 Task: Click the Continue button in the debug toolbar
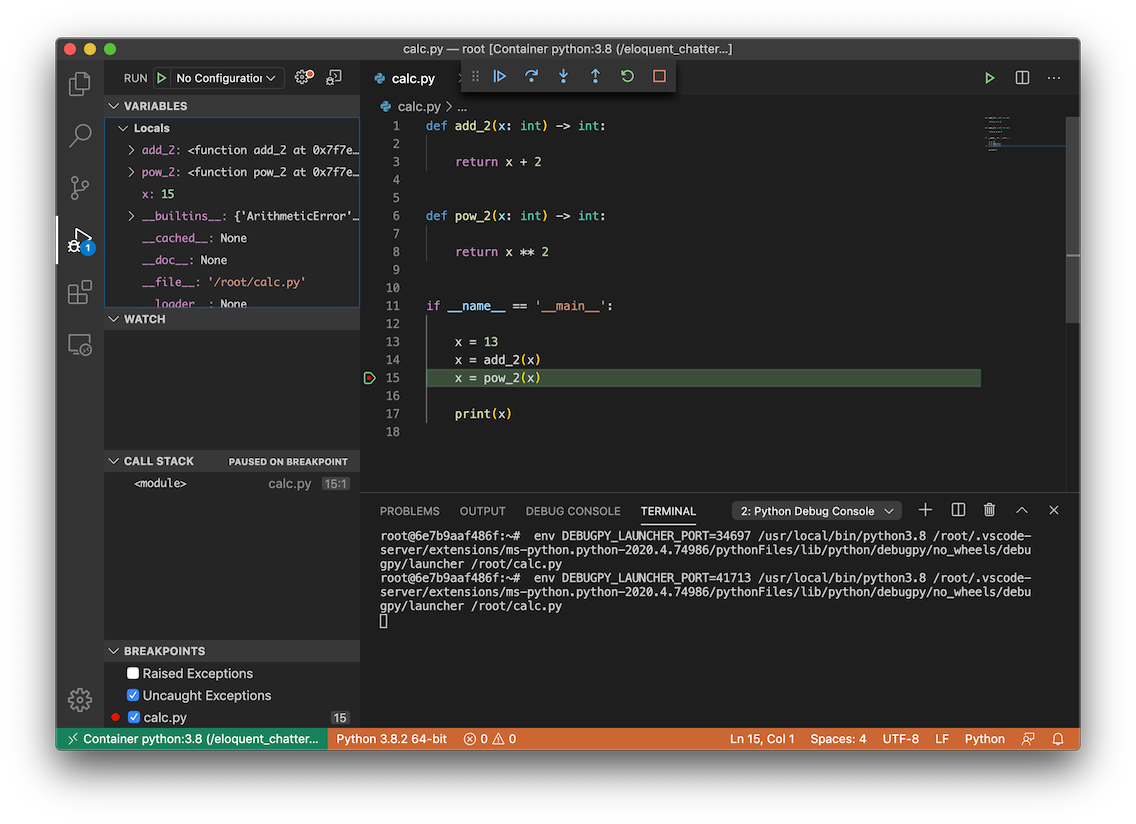tap(499, 76)
